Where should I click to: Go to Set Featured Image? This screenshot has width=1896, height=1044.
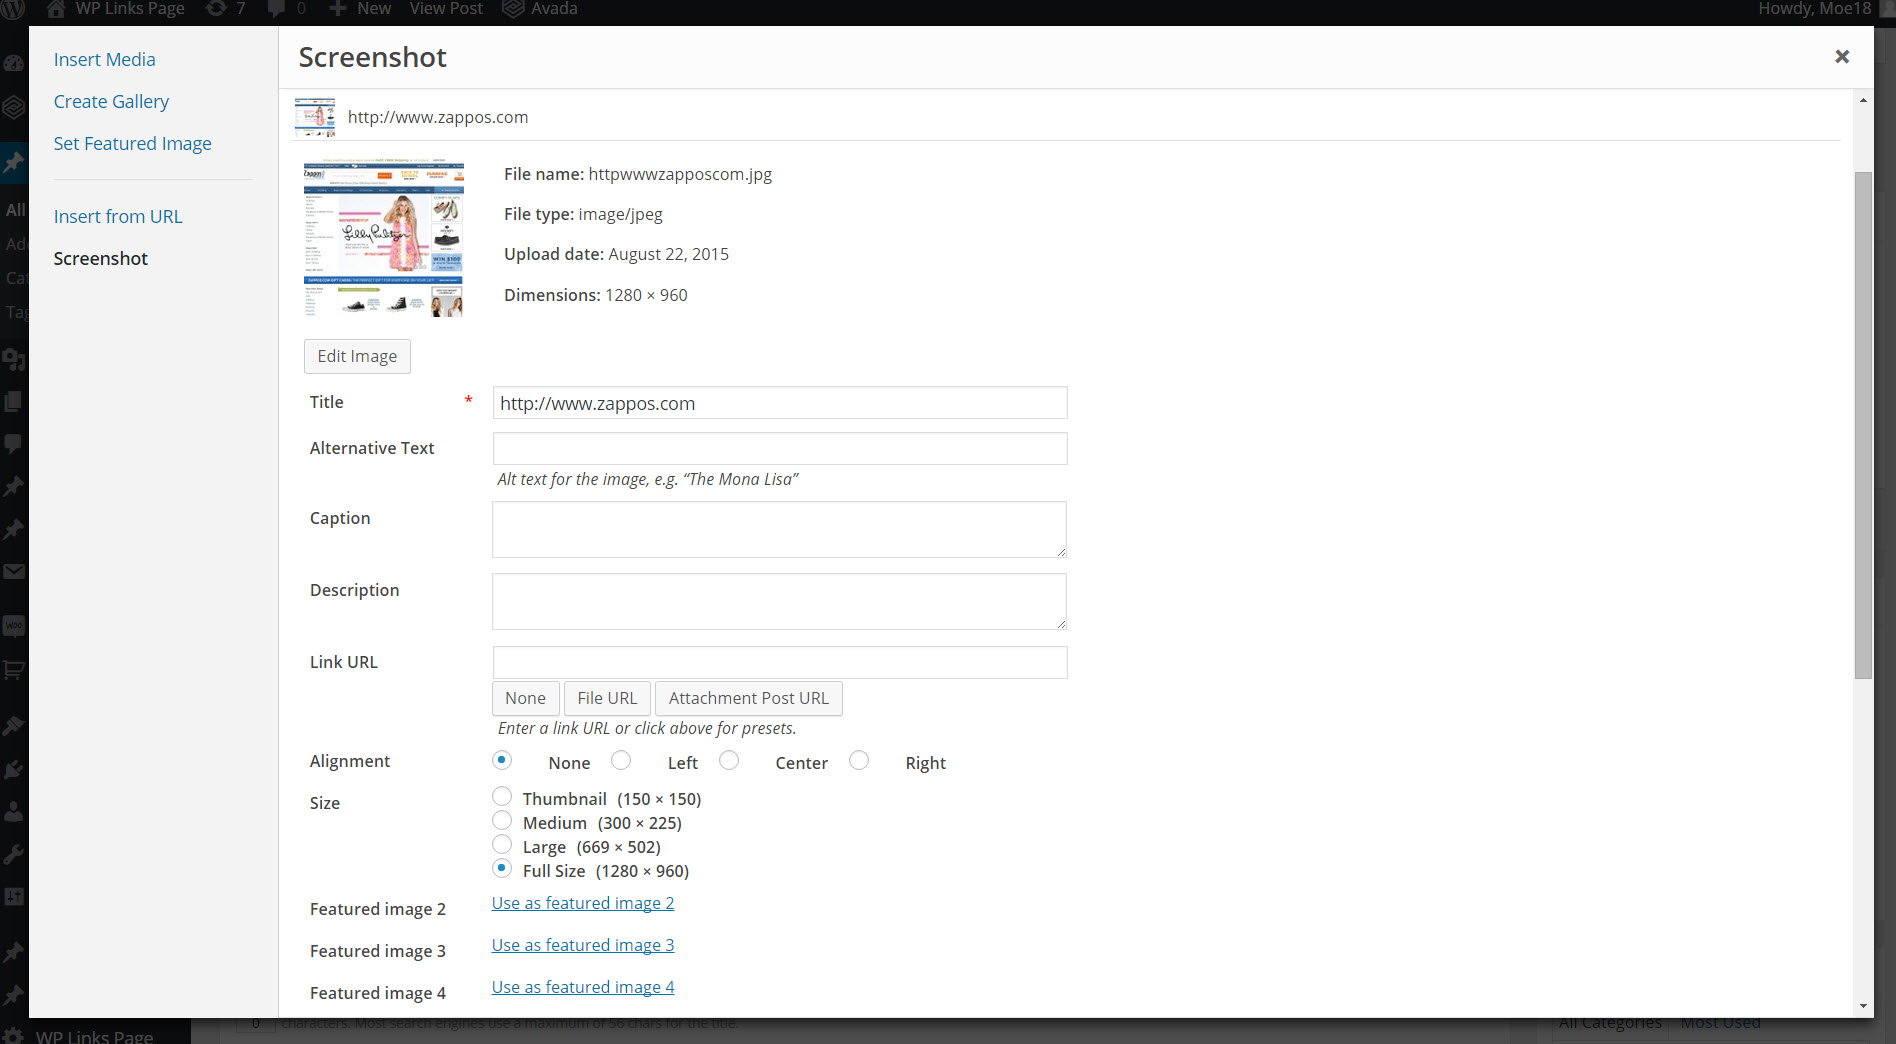pyautogui.click(x=132, y=144)
